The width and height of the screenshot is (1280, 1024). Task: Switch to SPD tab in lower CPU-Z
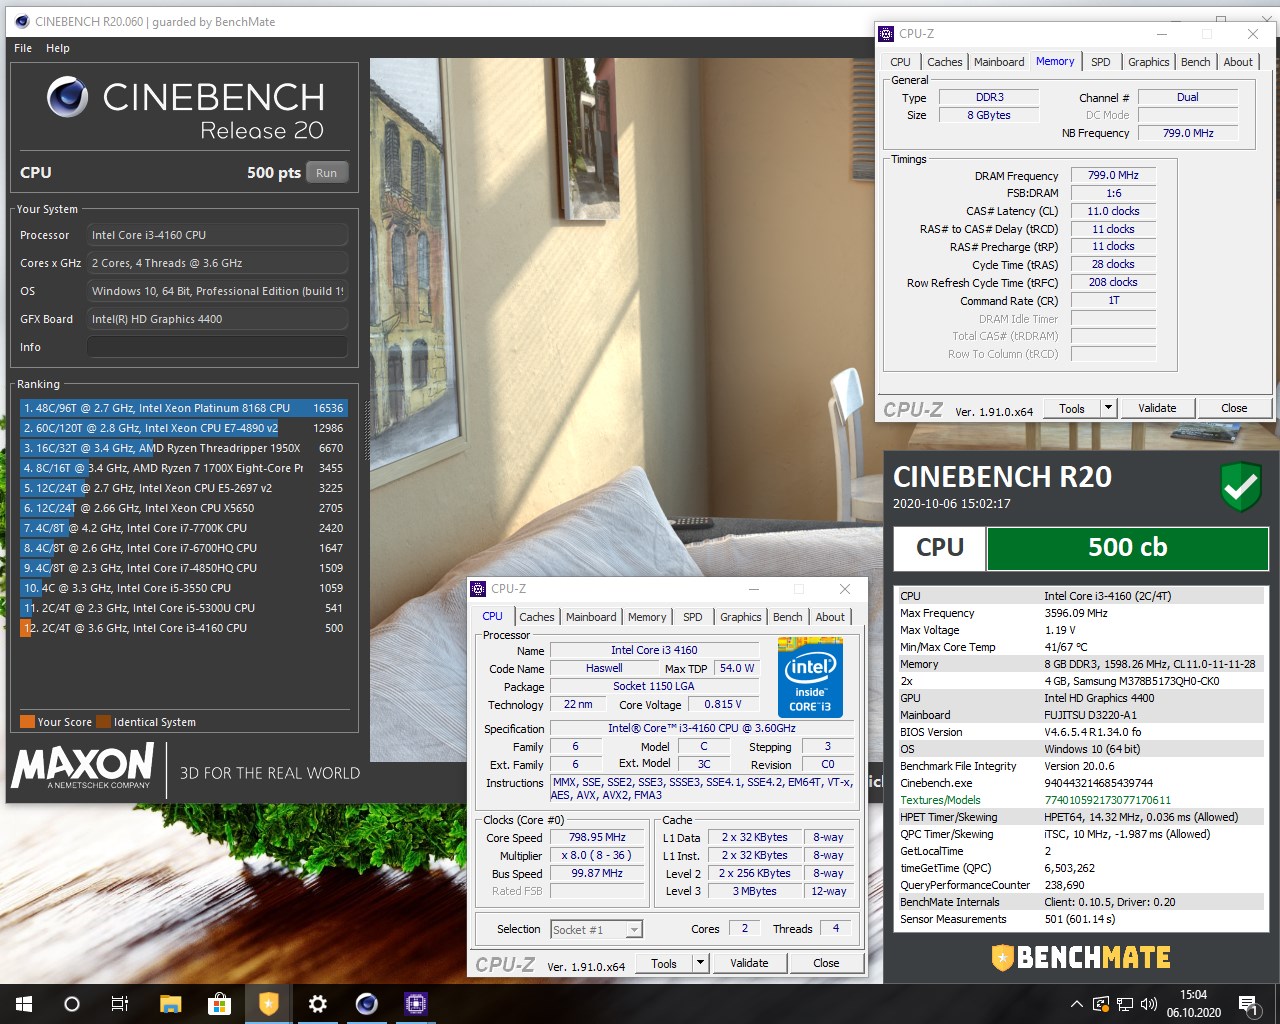click(x=693, y=617)
